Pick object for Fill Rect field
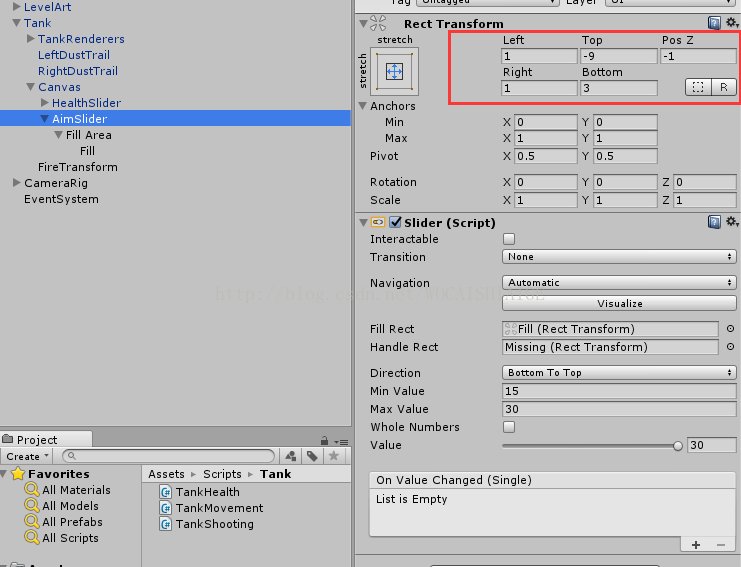This screenshot has width=741, height=567. point(730,329)
